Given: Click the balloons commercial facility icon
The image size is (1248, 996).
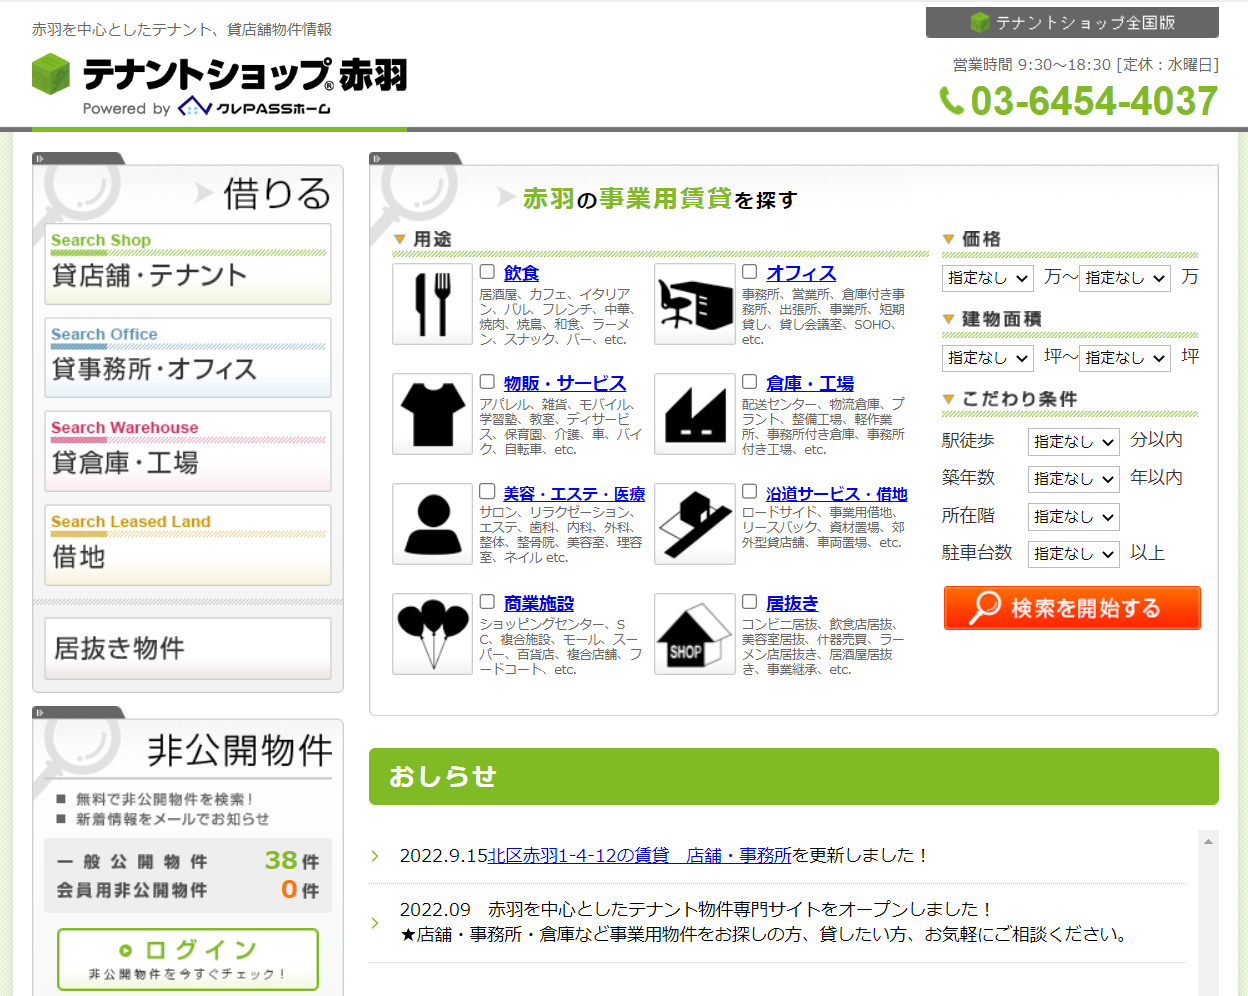Looking at the screenshot, I should (432, 634).
